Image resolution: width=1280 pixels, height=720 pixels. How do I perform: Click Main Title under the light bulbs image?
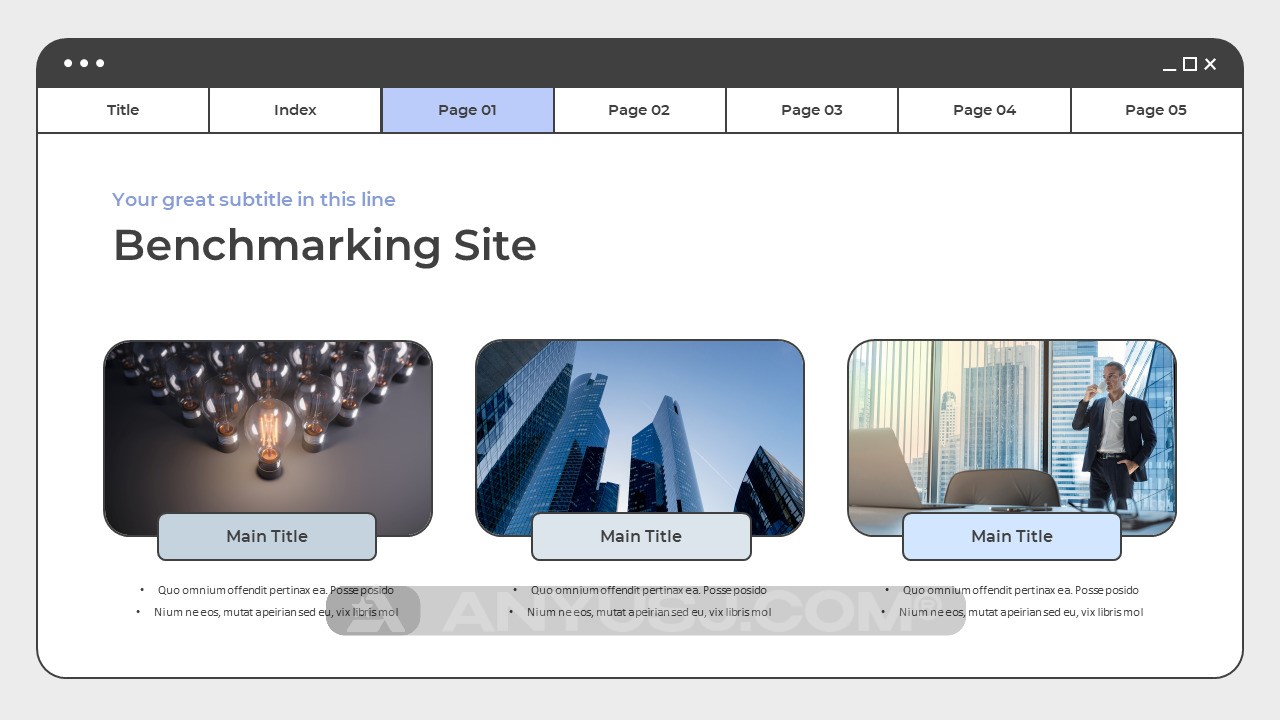tap(267, 536)
